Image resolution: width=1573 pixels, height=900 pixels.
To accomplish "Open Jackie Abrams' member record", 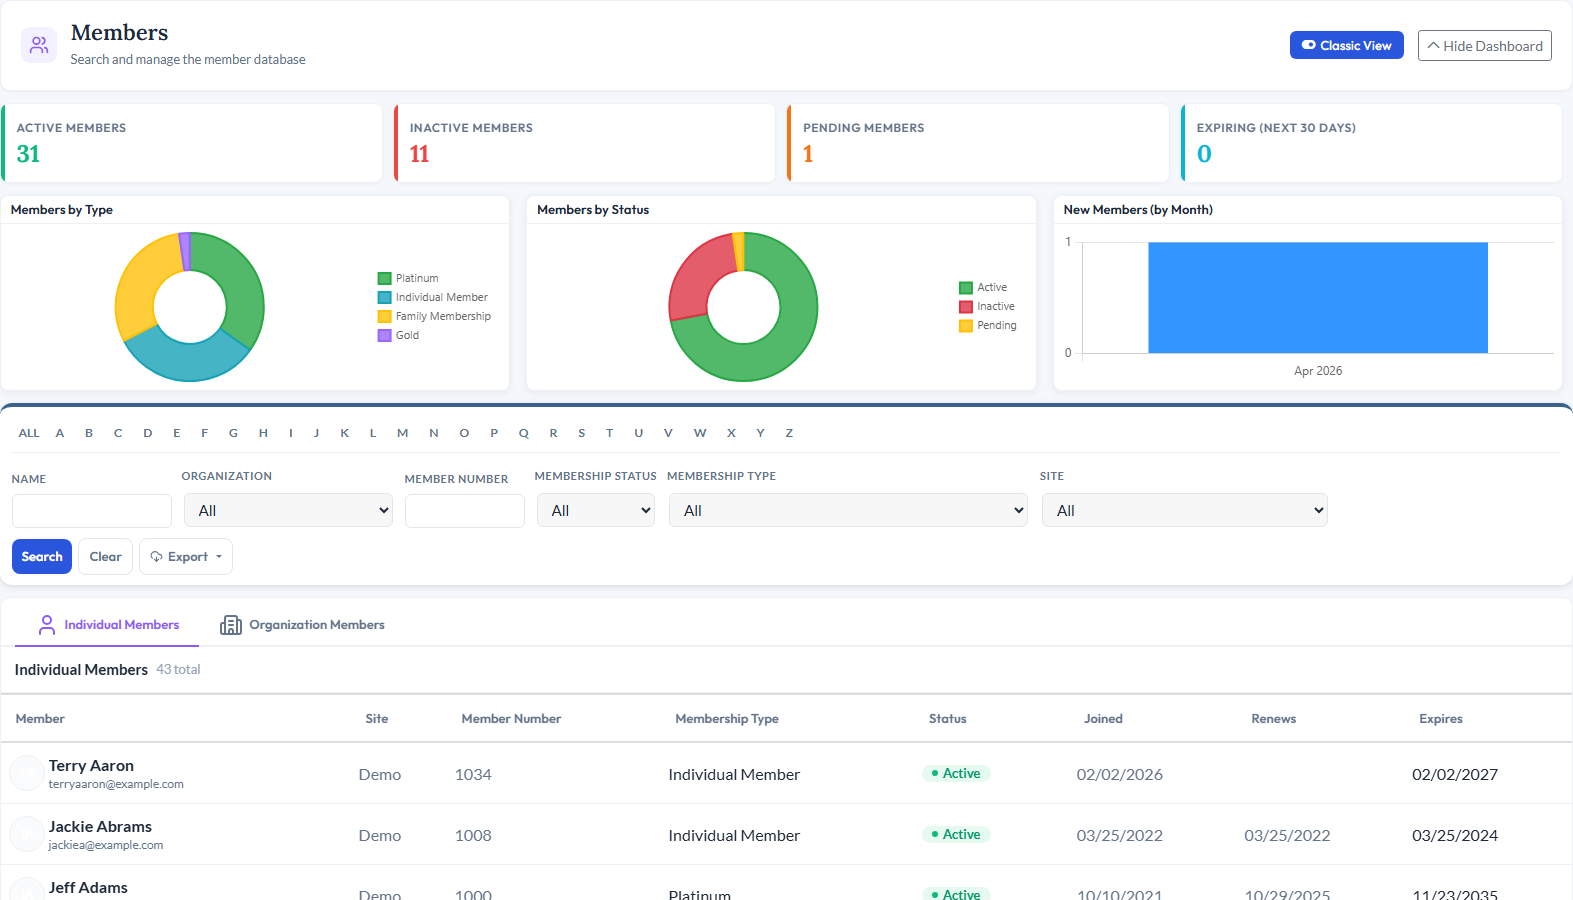I will coord(100,827).
